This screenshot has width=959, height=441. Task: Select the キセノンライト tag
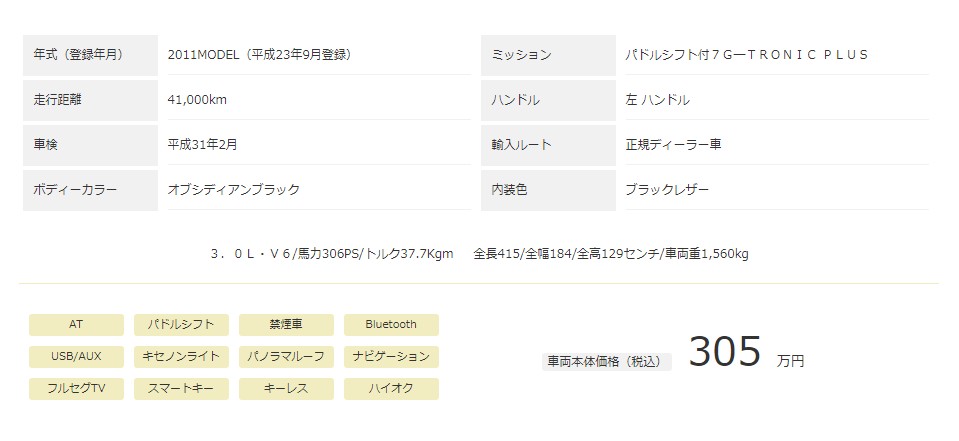181,357
